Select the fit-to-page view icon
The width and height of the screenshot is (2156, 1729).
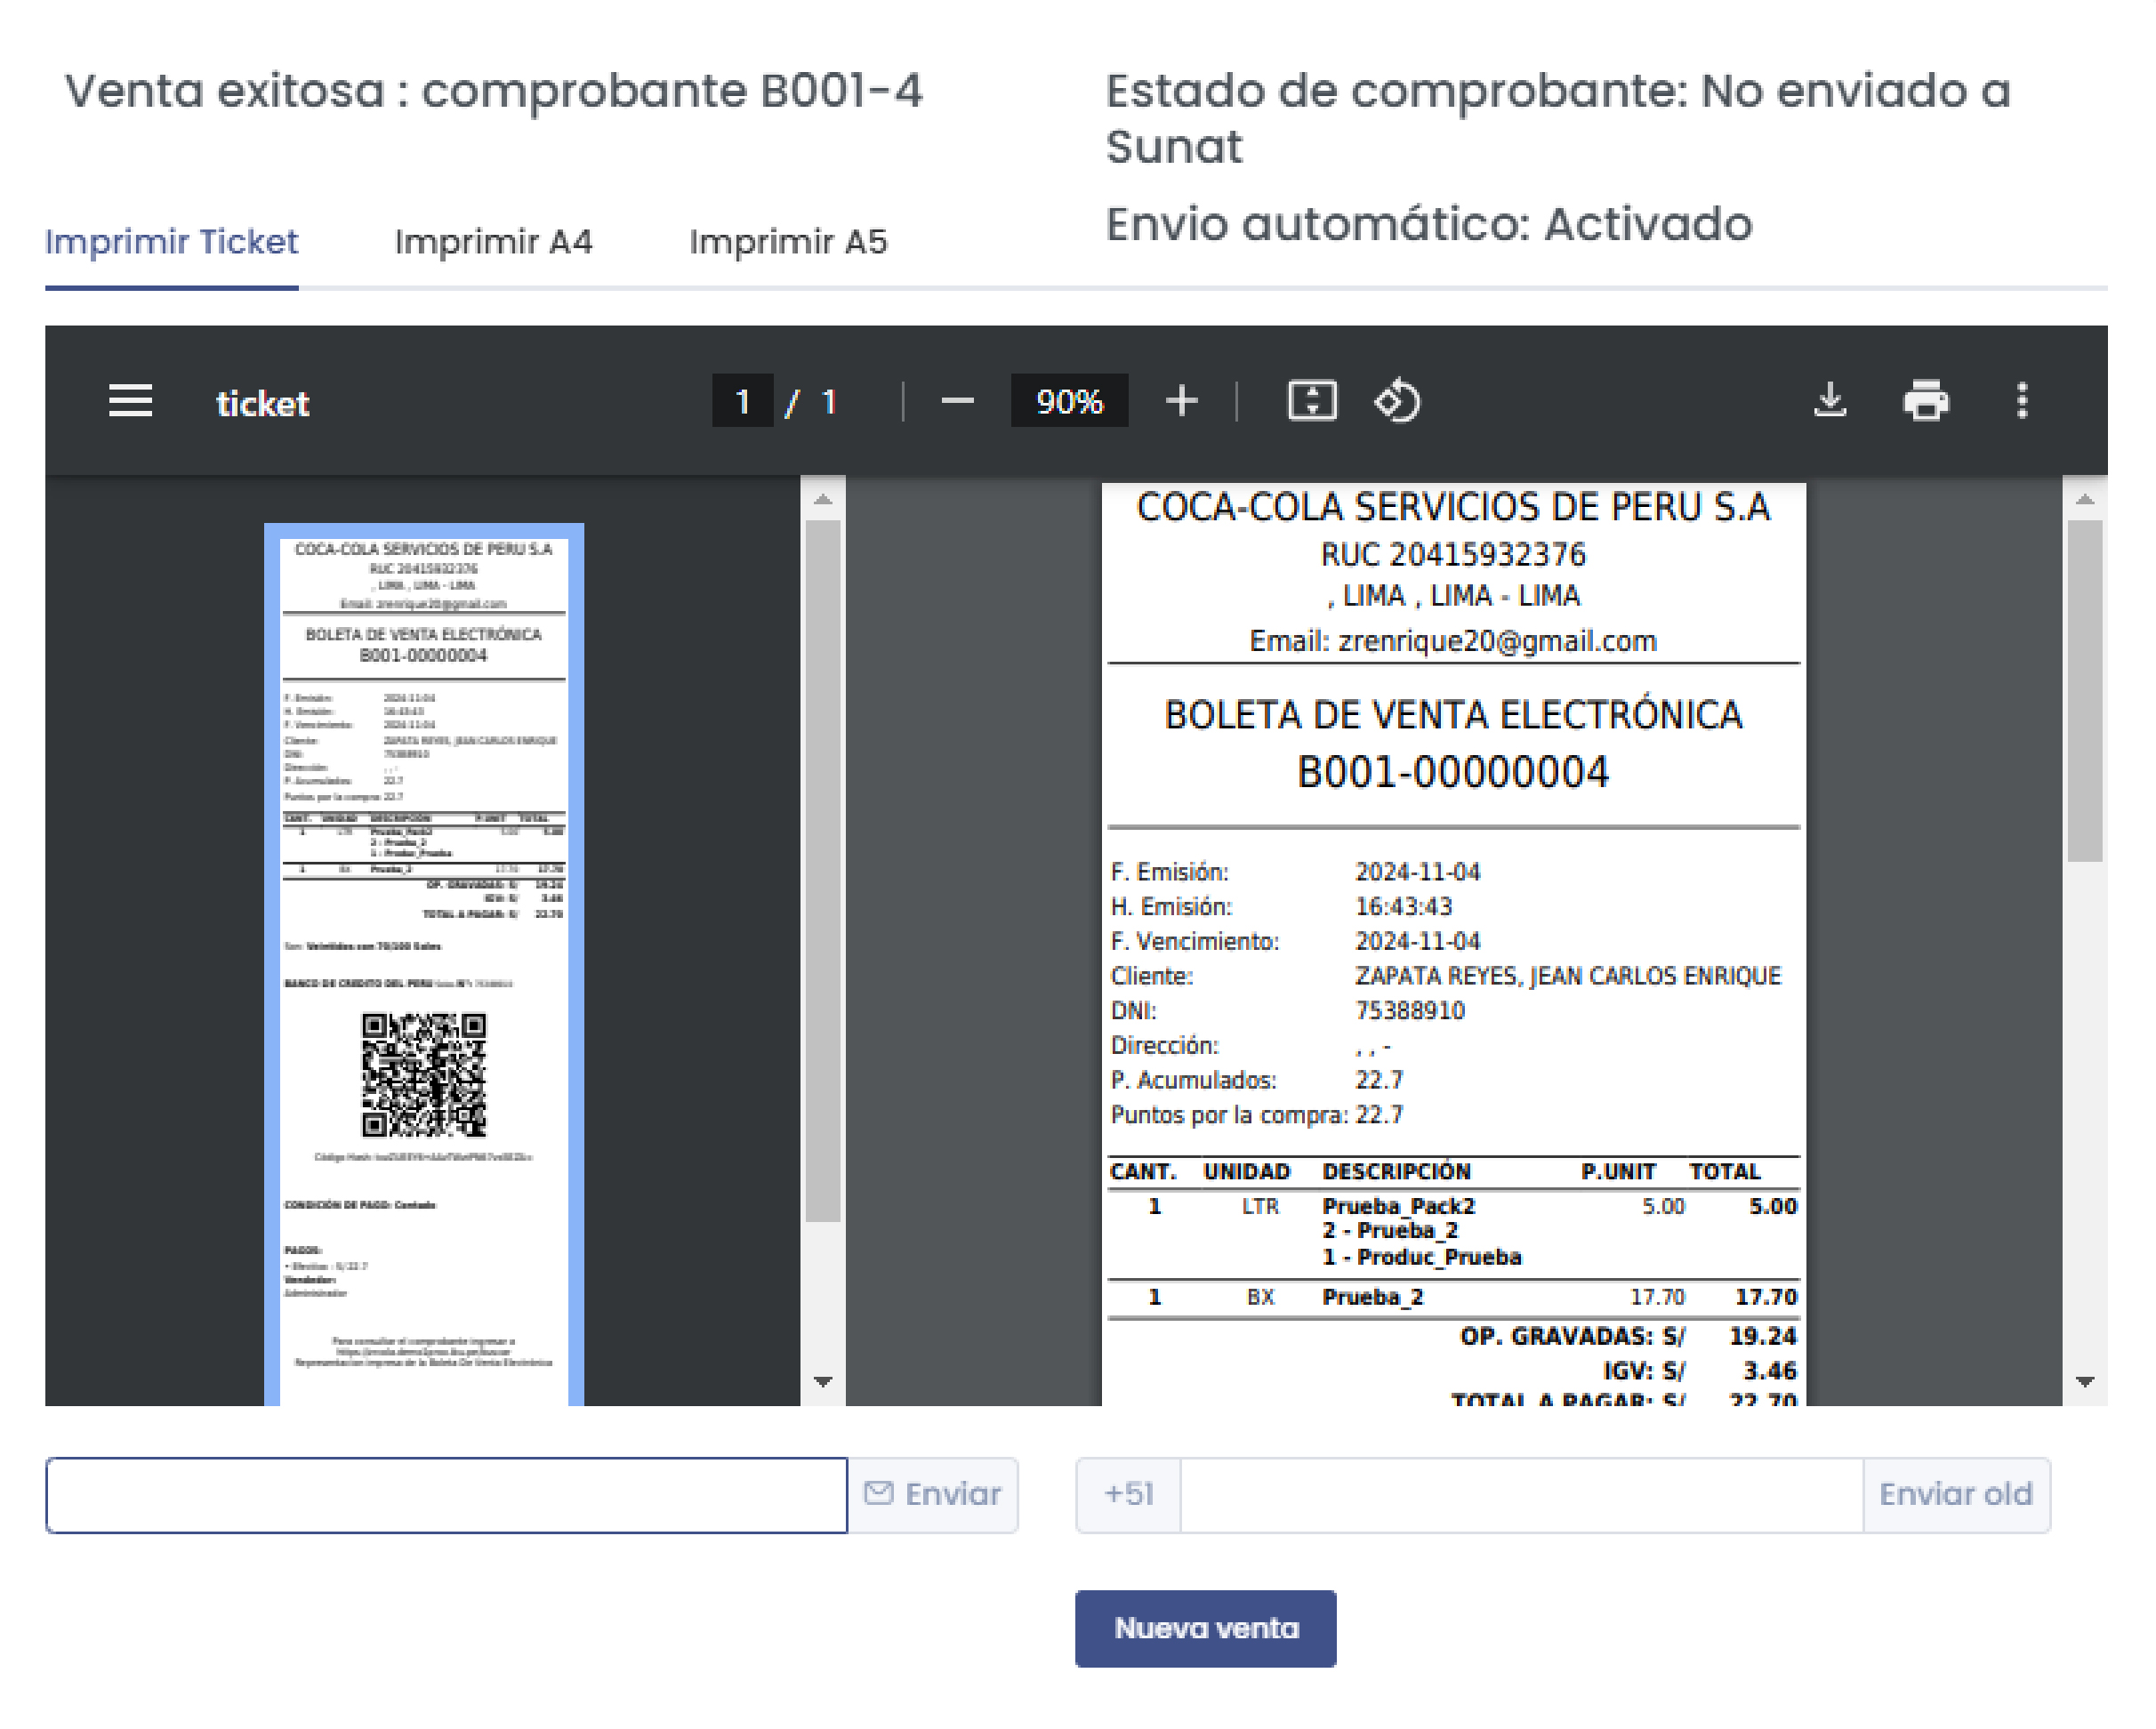(x=1313, y=401)
